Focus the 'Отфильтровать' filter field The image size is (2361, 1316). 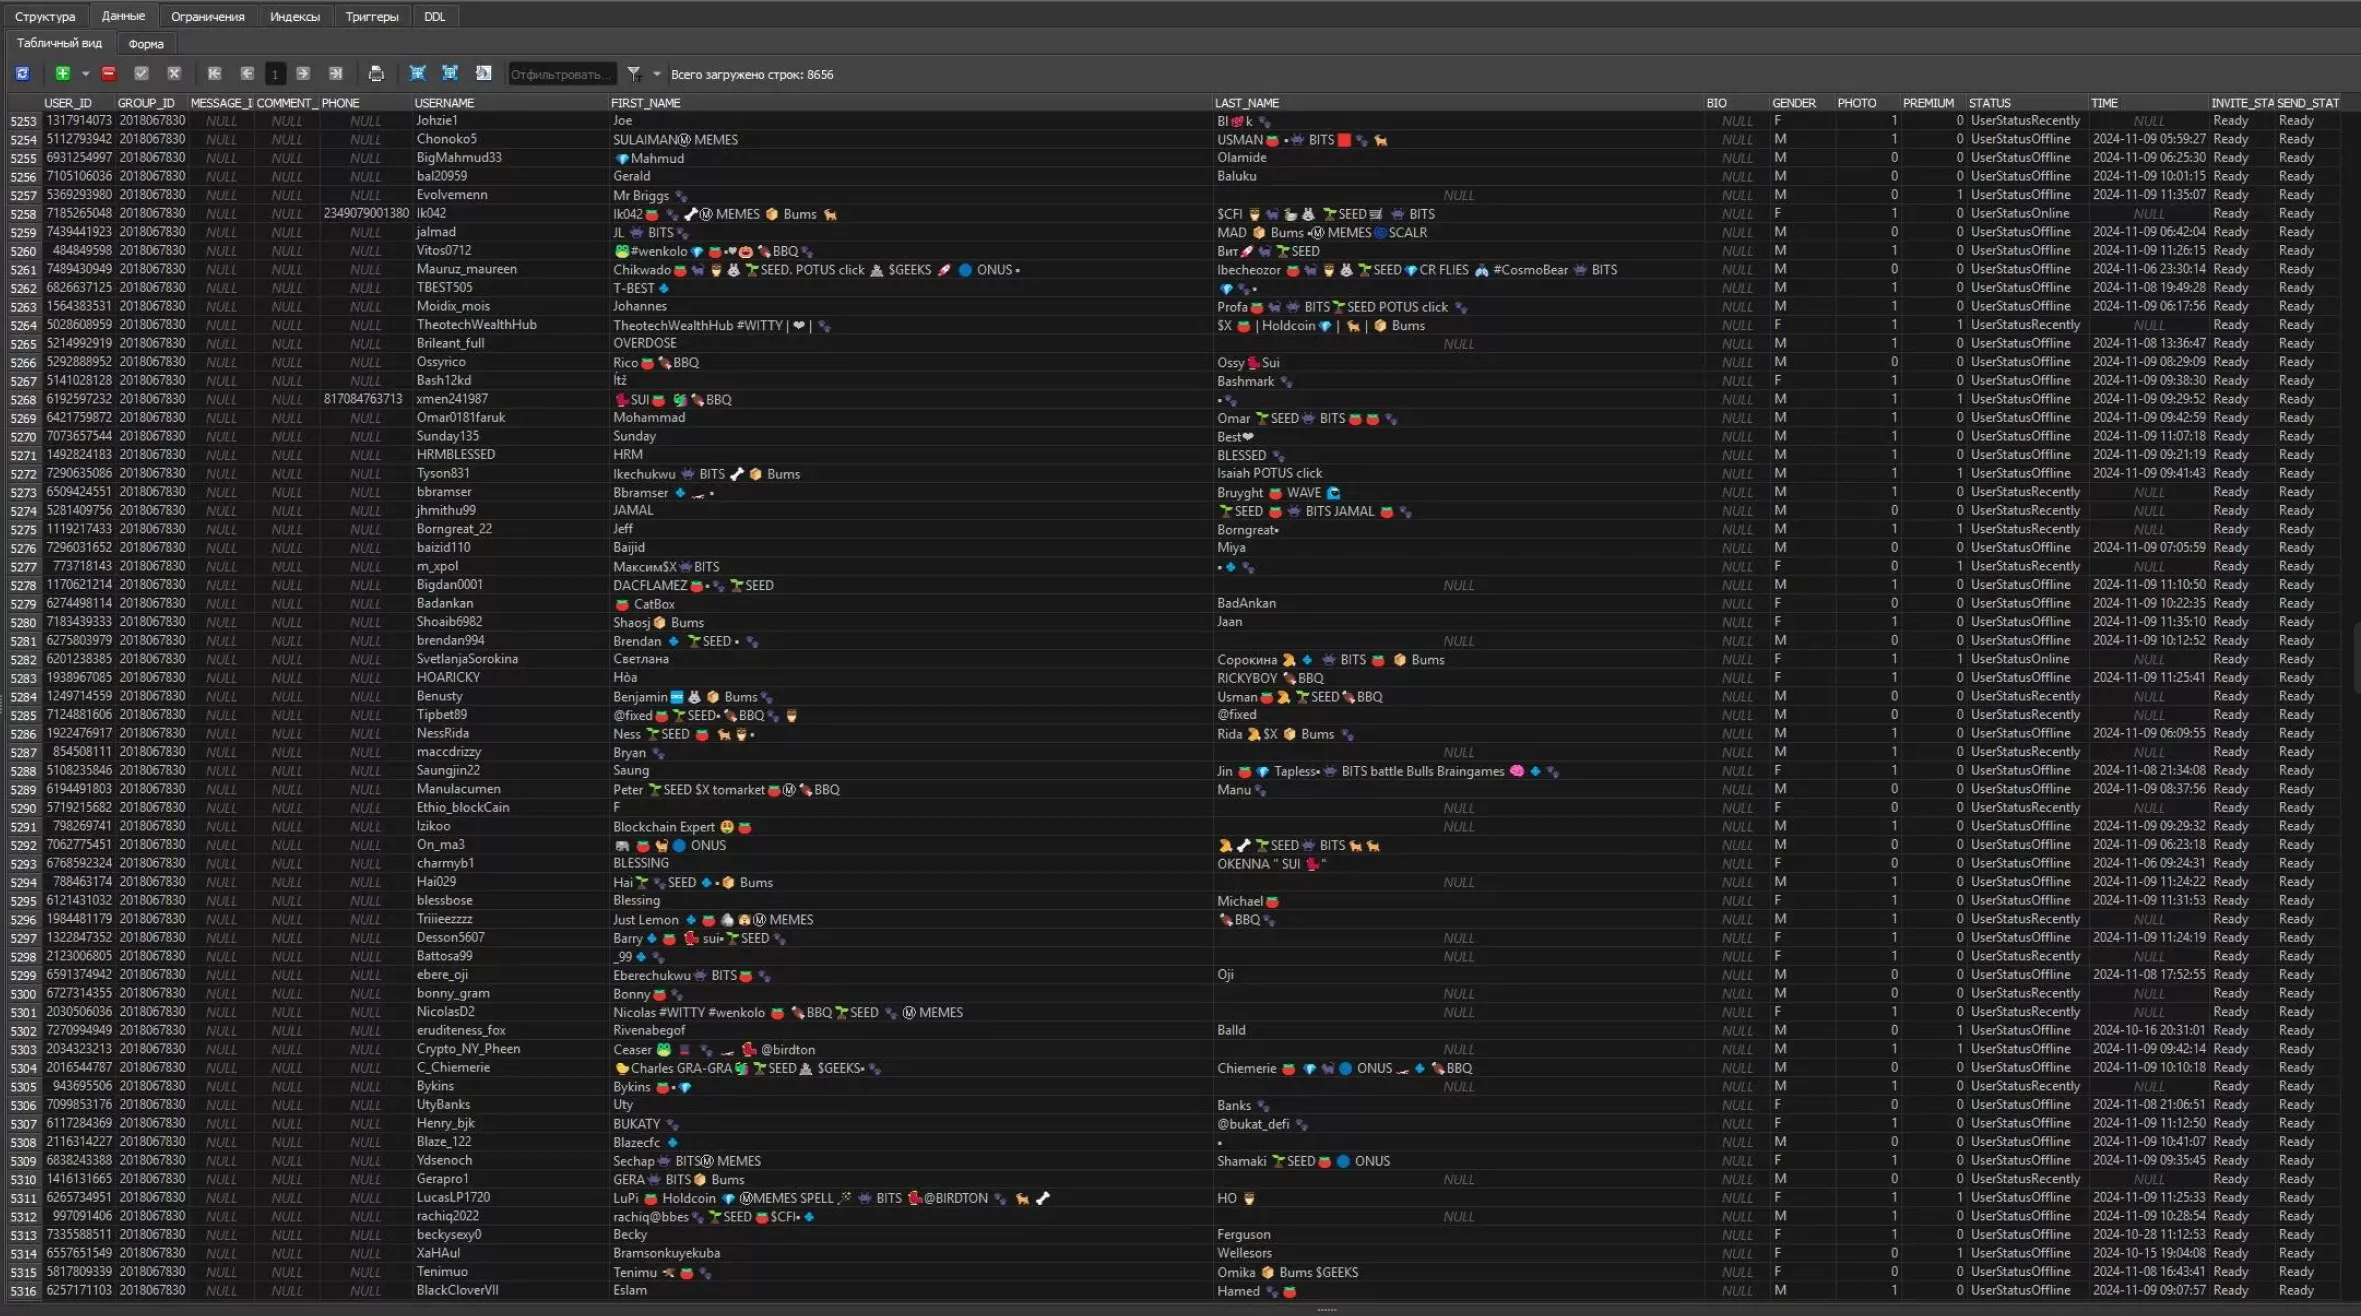(561, 74)
